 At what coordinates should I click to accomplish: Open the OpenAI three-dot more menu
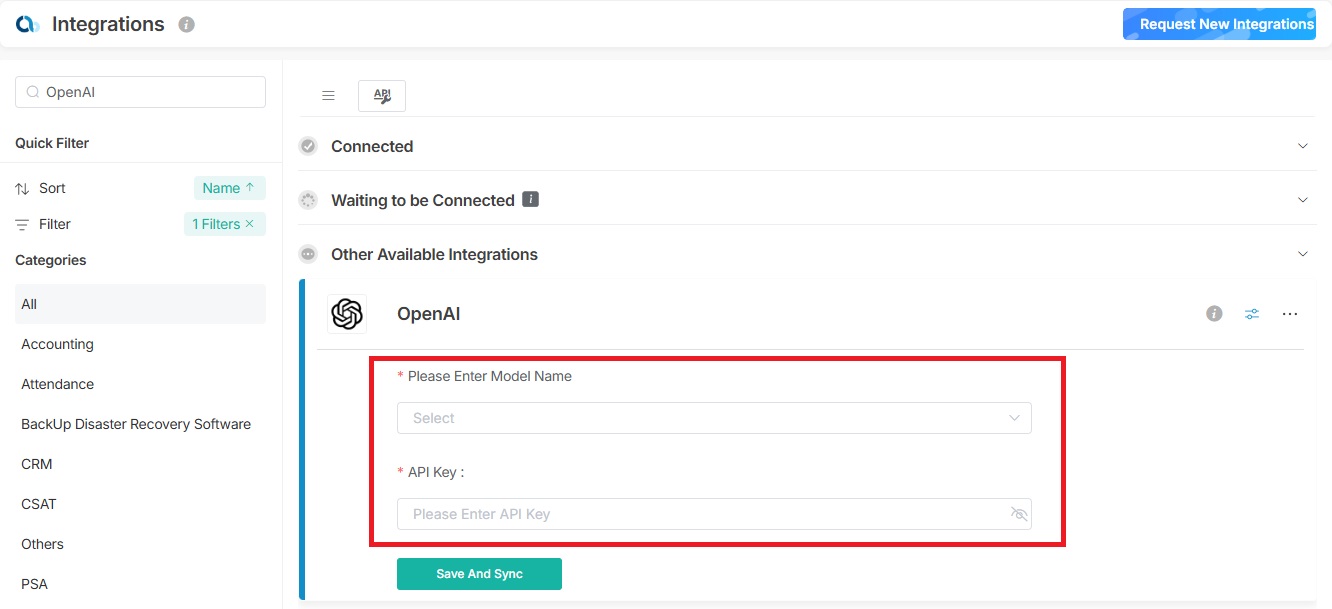point(1290,314)
